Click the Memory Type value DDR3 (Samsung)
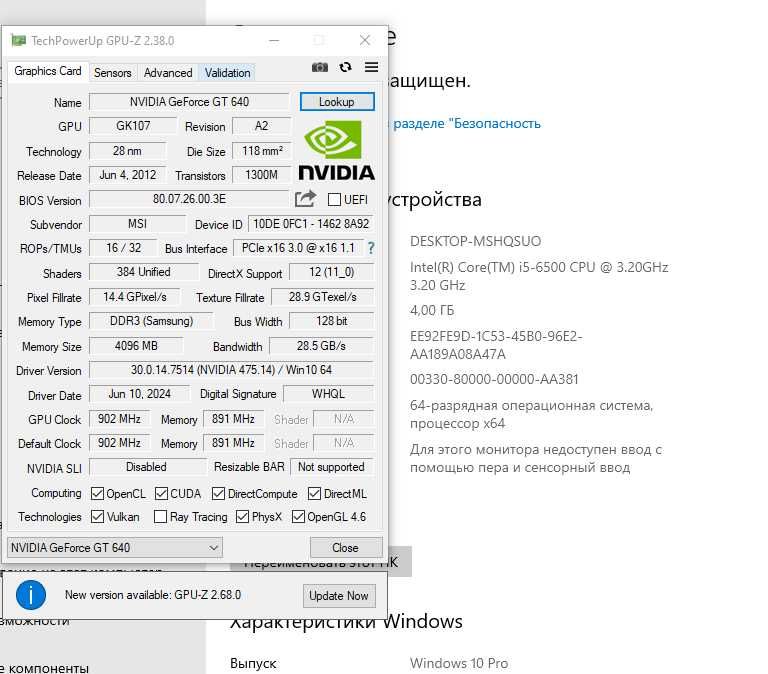Screen dimensions: 768x674 click(151, 321)
